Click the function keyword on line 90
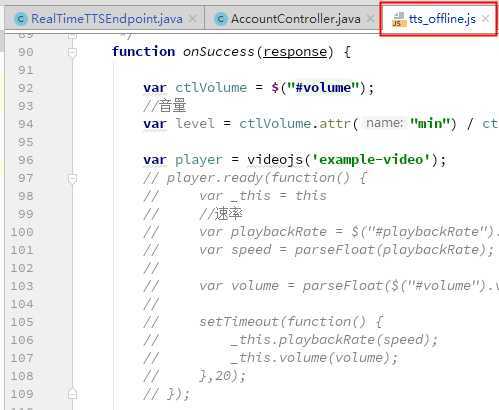The height and width of the screenshot is (410, 499). coord(143,52)
